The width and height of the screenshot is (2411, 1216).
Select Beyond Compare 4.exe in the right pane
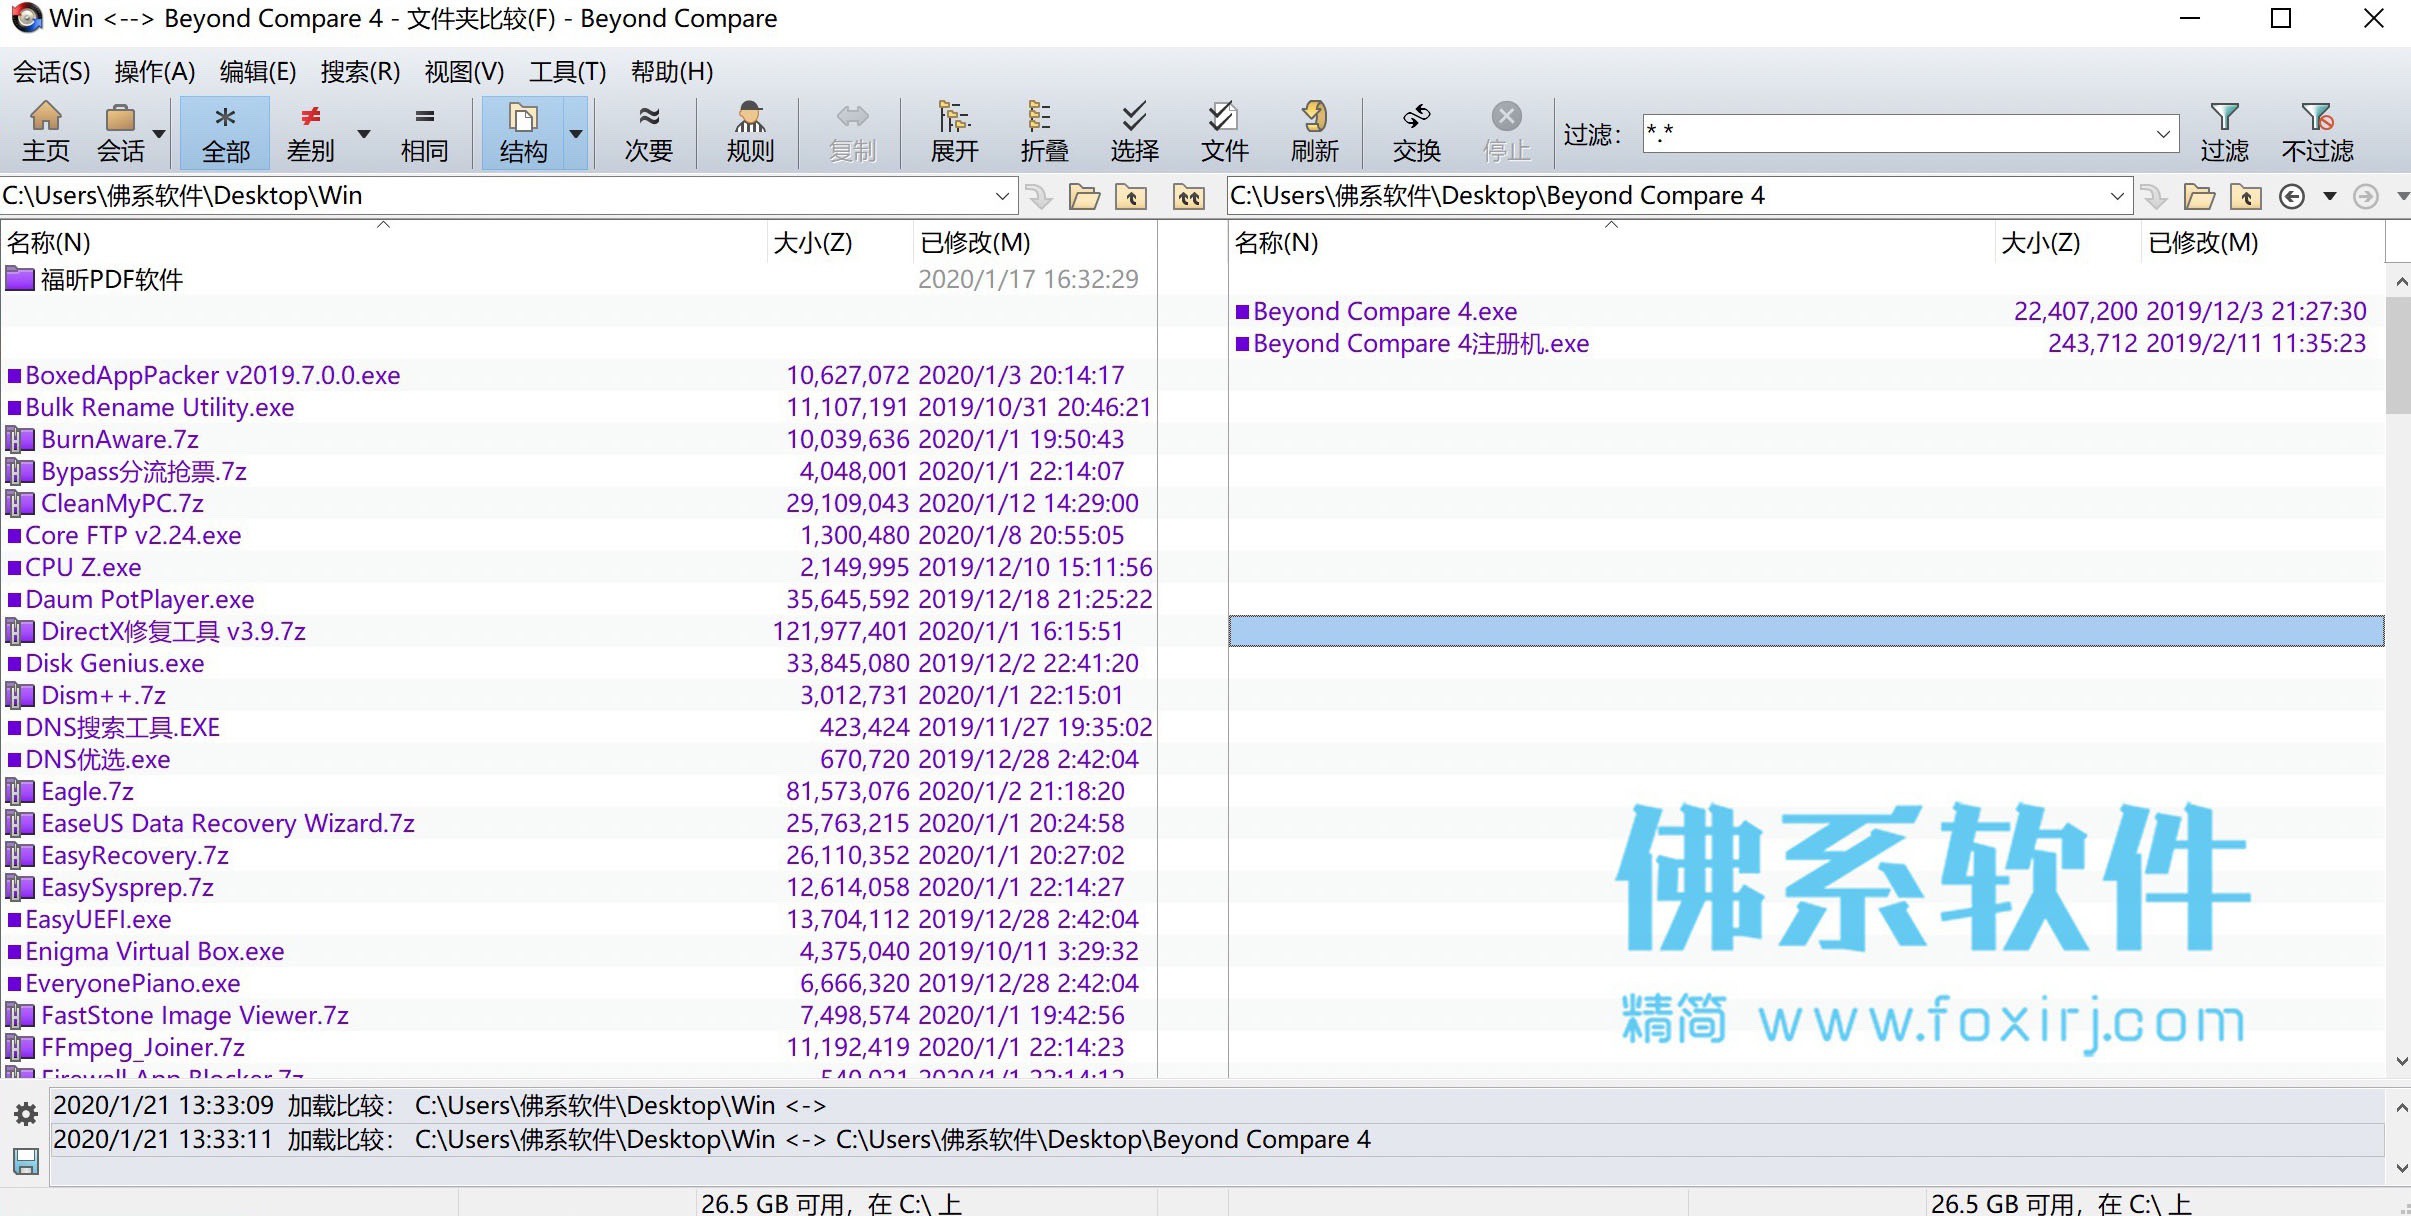(1806, 311)
